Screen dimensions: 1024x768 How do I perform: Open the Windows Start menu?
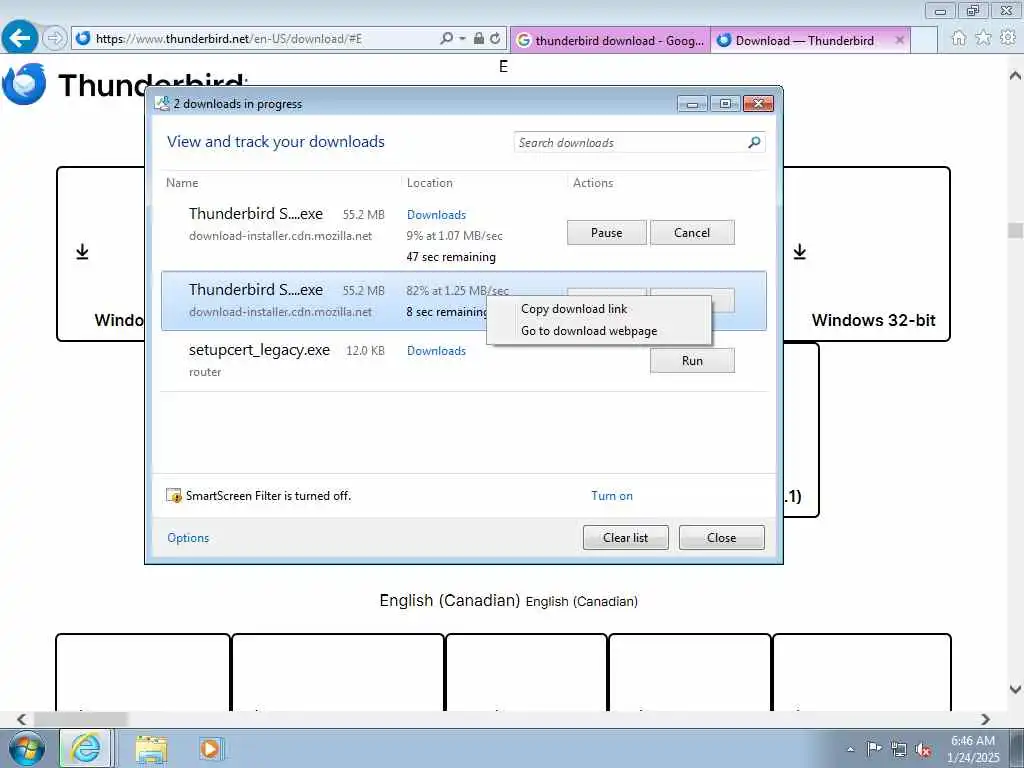(26, 748)
